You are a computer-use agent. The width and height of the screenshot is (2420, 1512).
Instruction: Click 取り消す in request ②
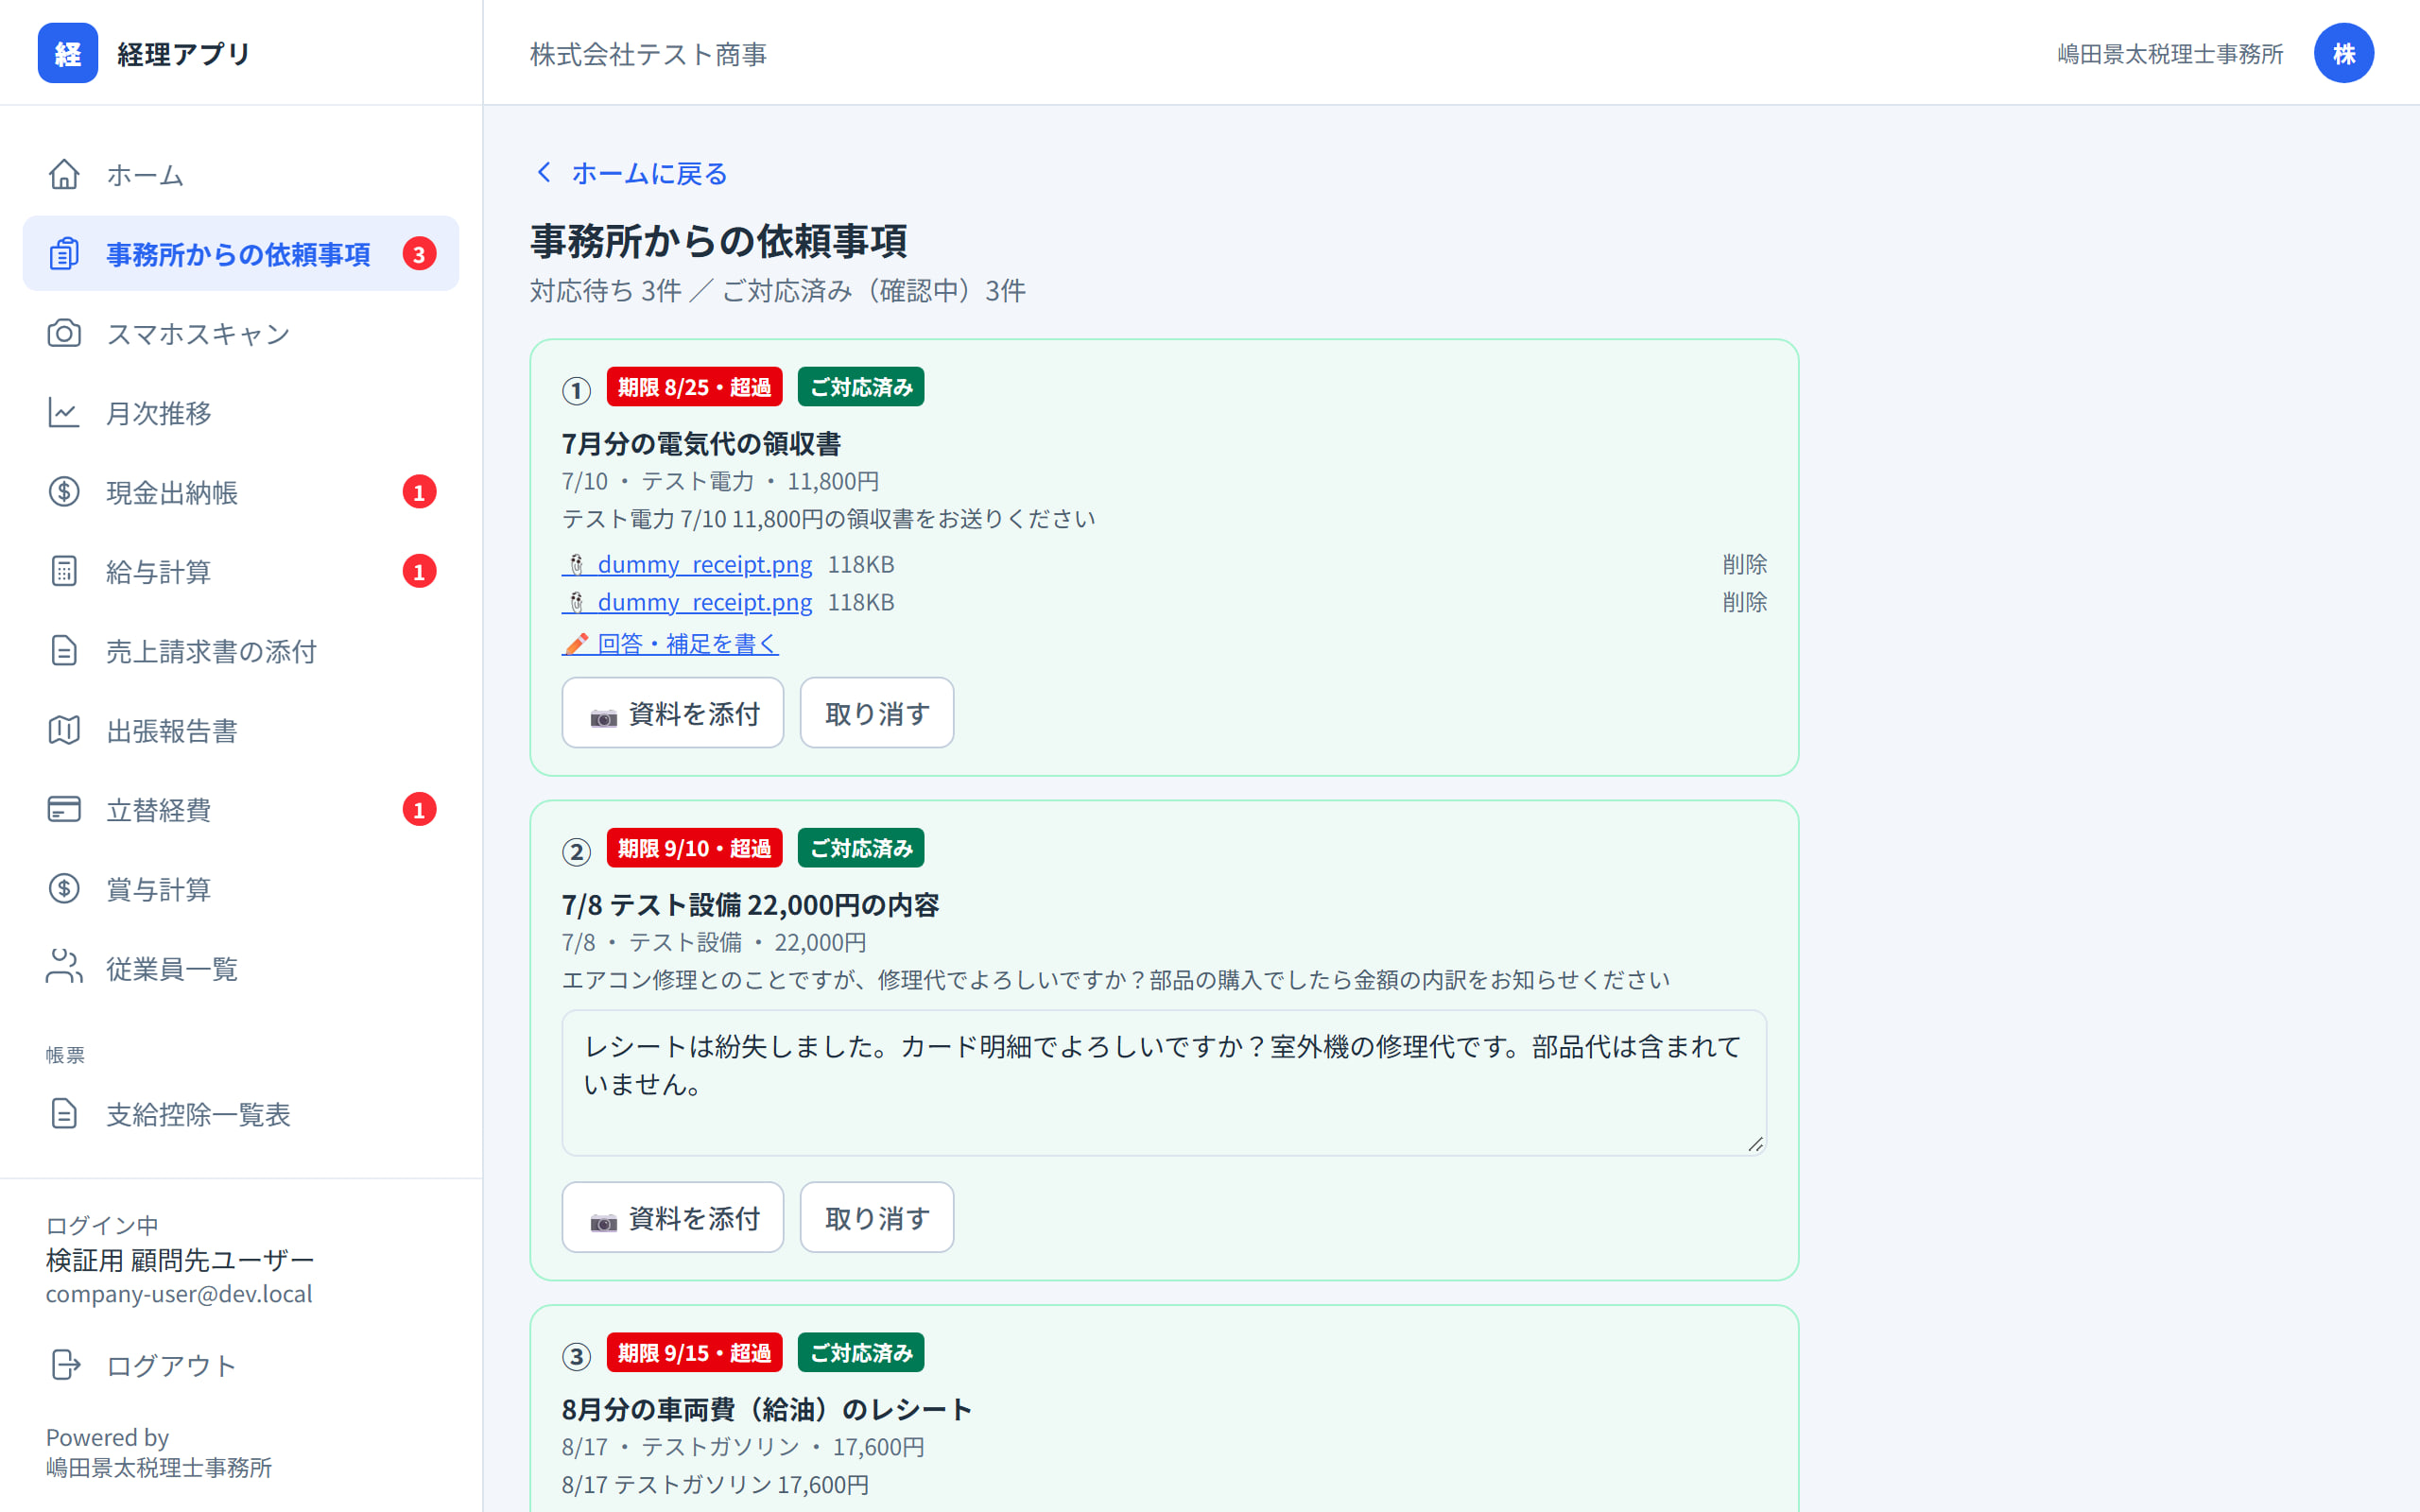click(x=876, y=1218)
